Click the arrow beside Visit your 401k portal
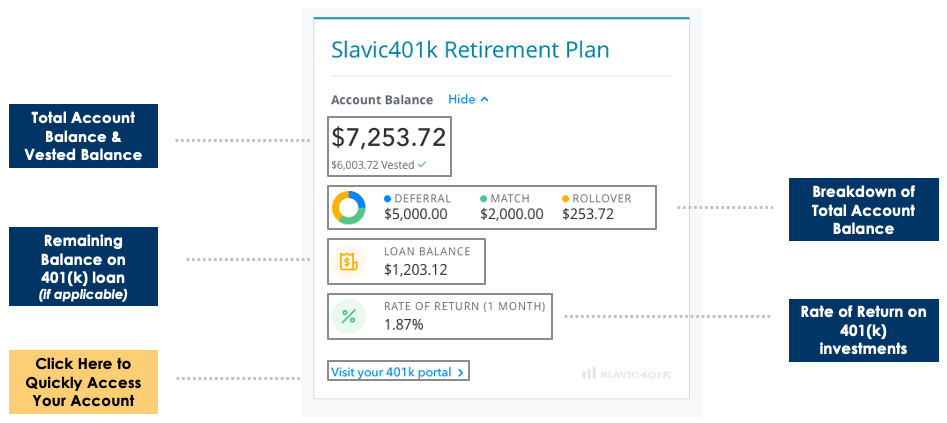This screenshot has height=423, width=947. pyautogui.click(x=460, y=372)
